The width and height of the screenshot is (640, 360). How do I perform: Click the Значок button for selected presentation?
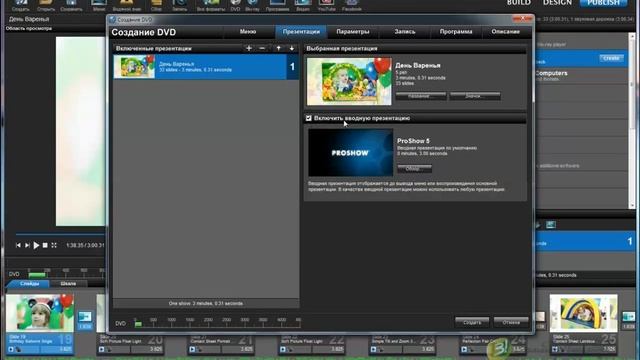point(475,96)
